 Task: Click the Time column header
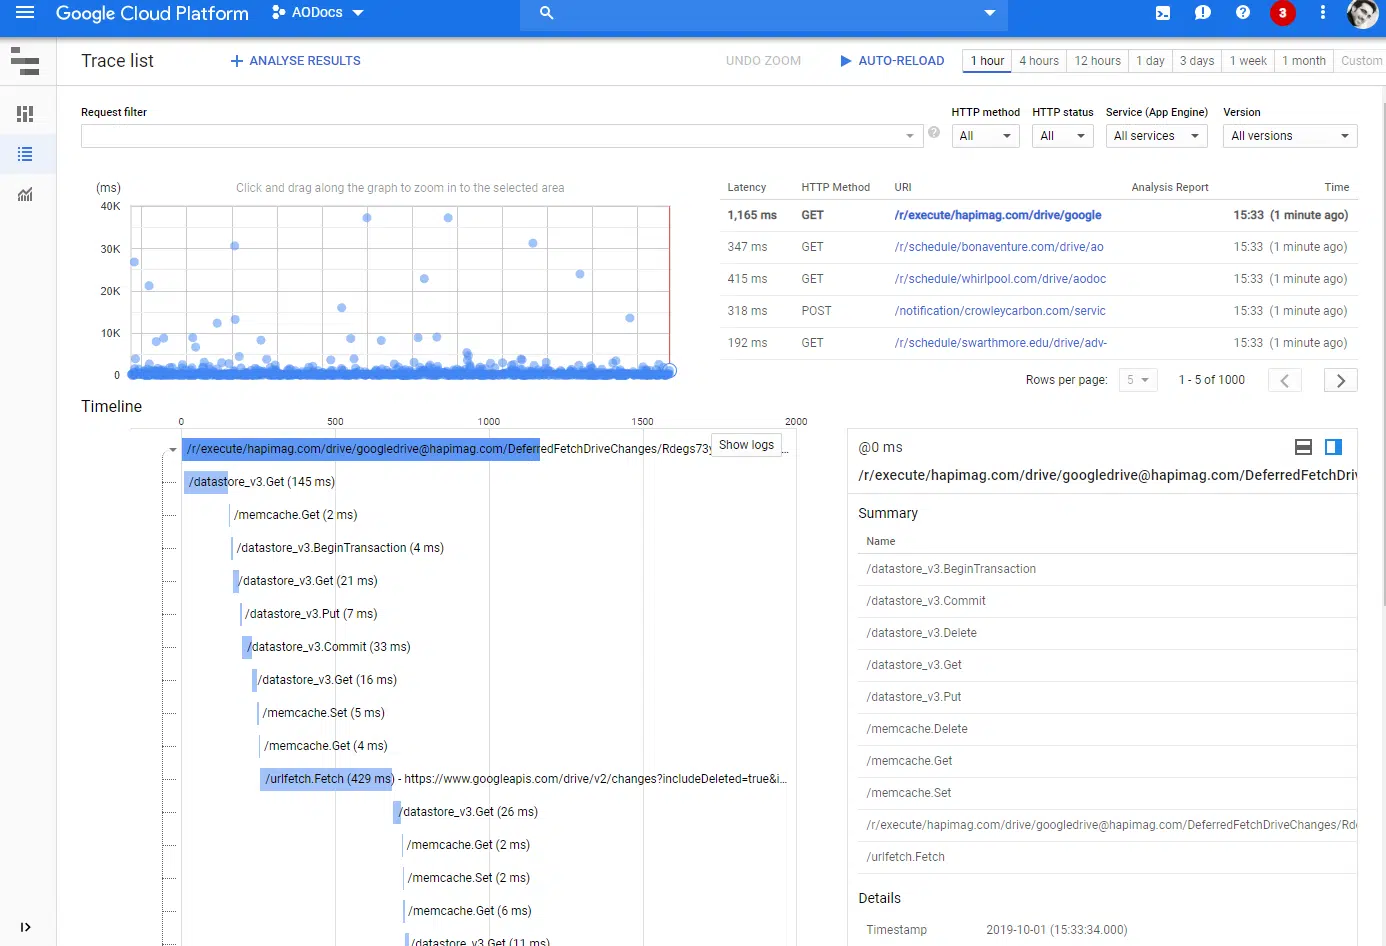click(x=1336, y=187)
